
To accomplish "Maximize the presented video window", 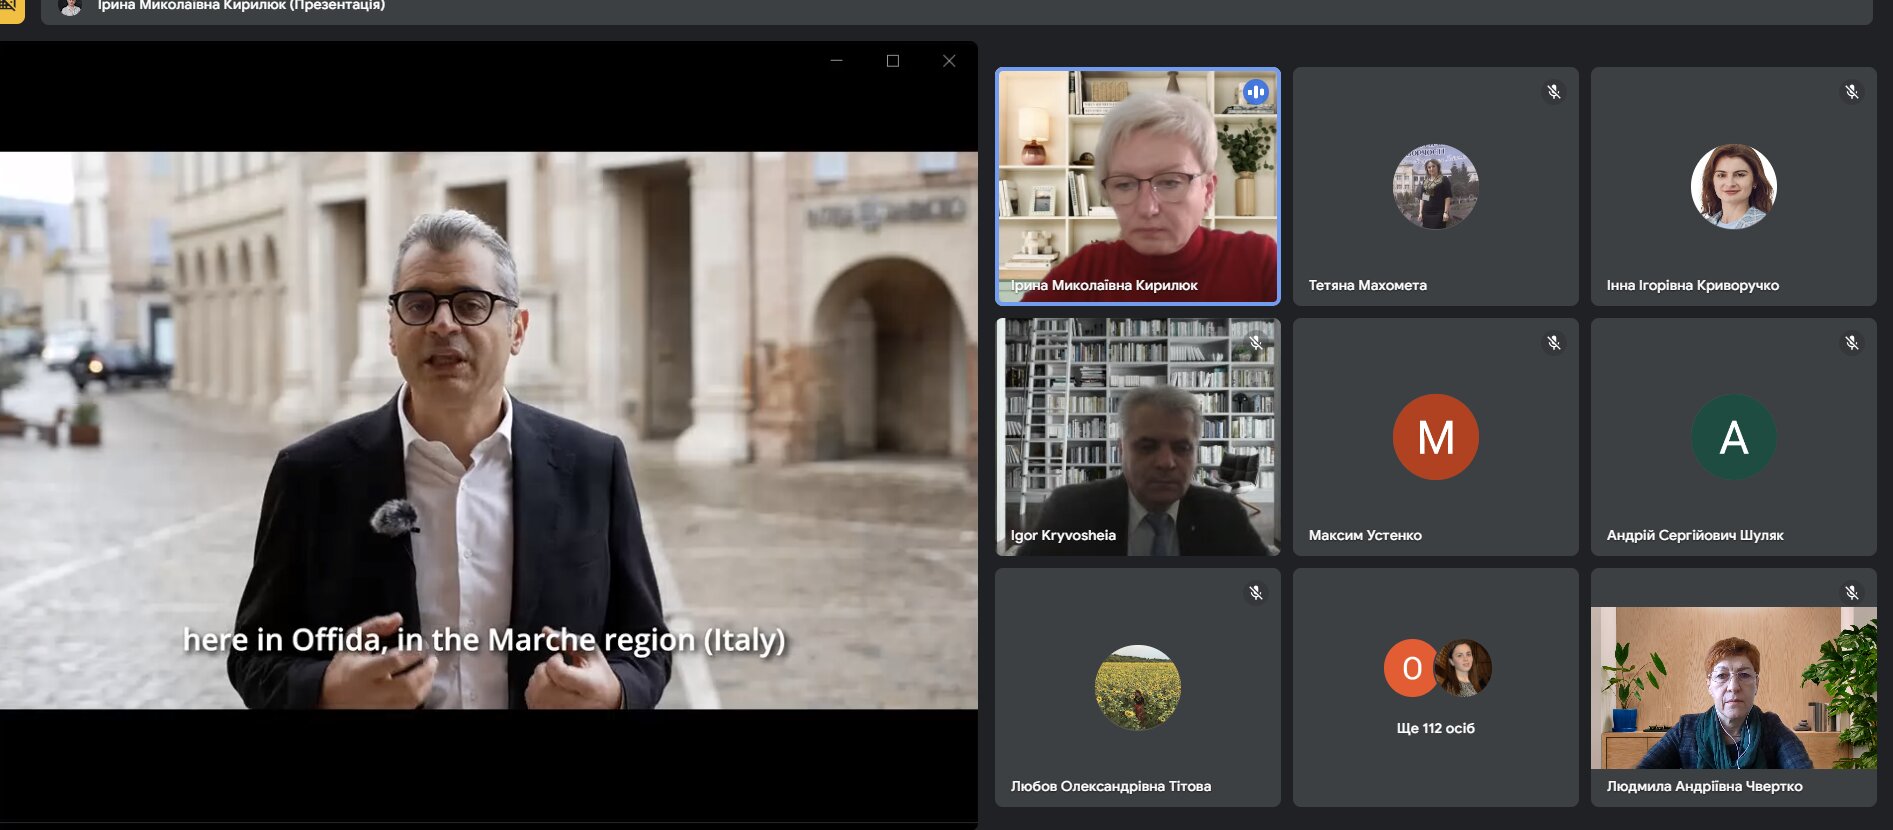I will pos(893,61).
